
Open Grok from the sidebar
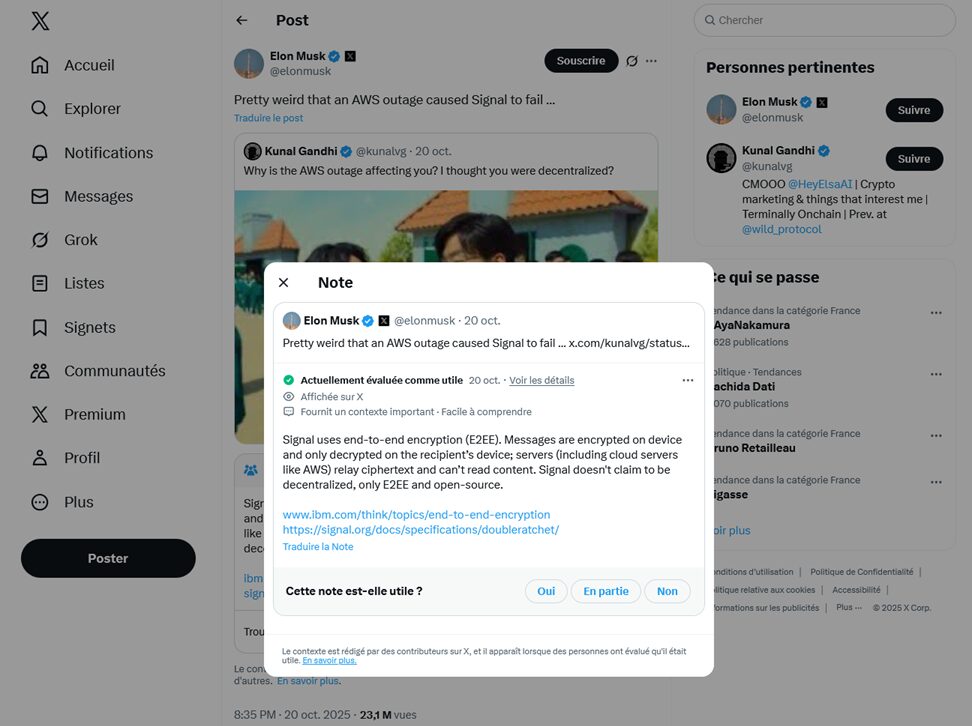(x=40, y=240)
